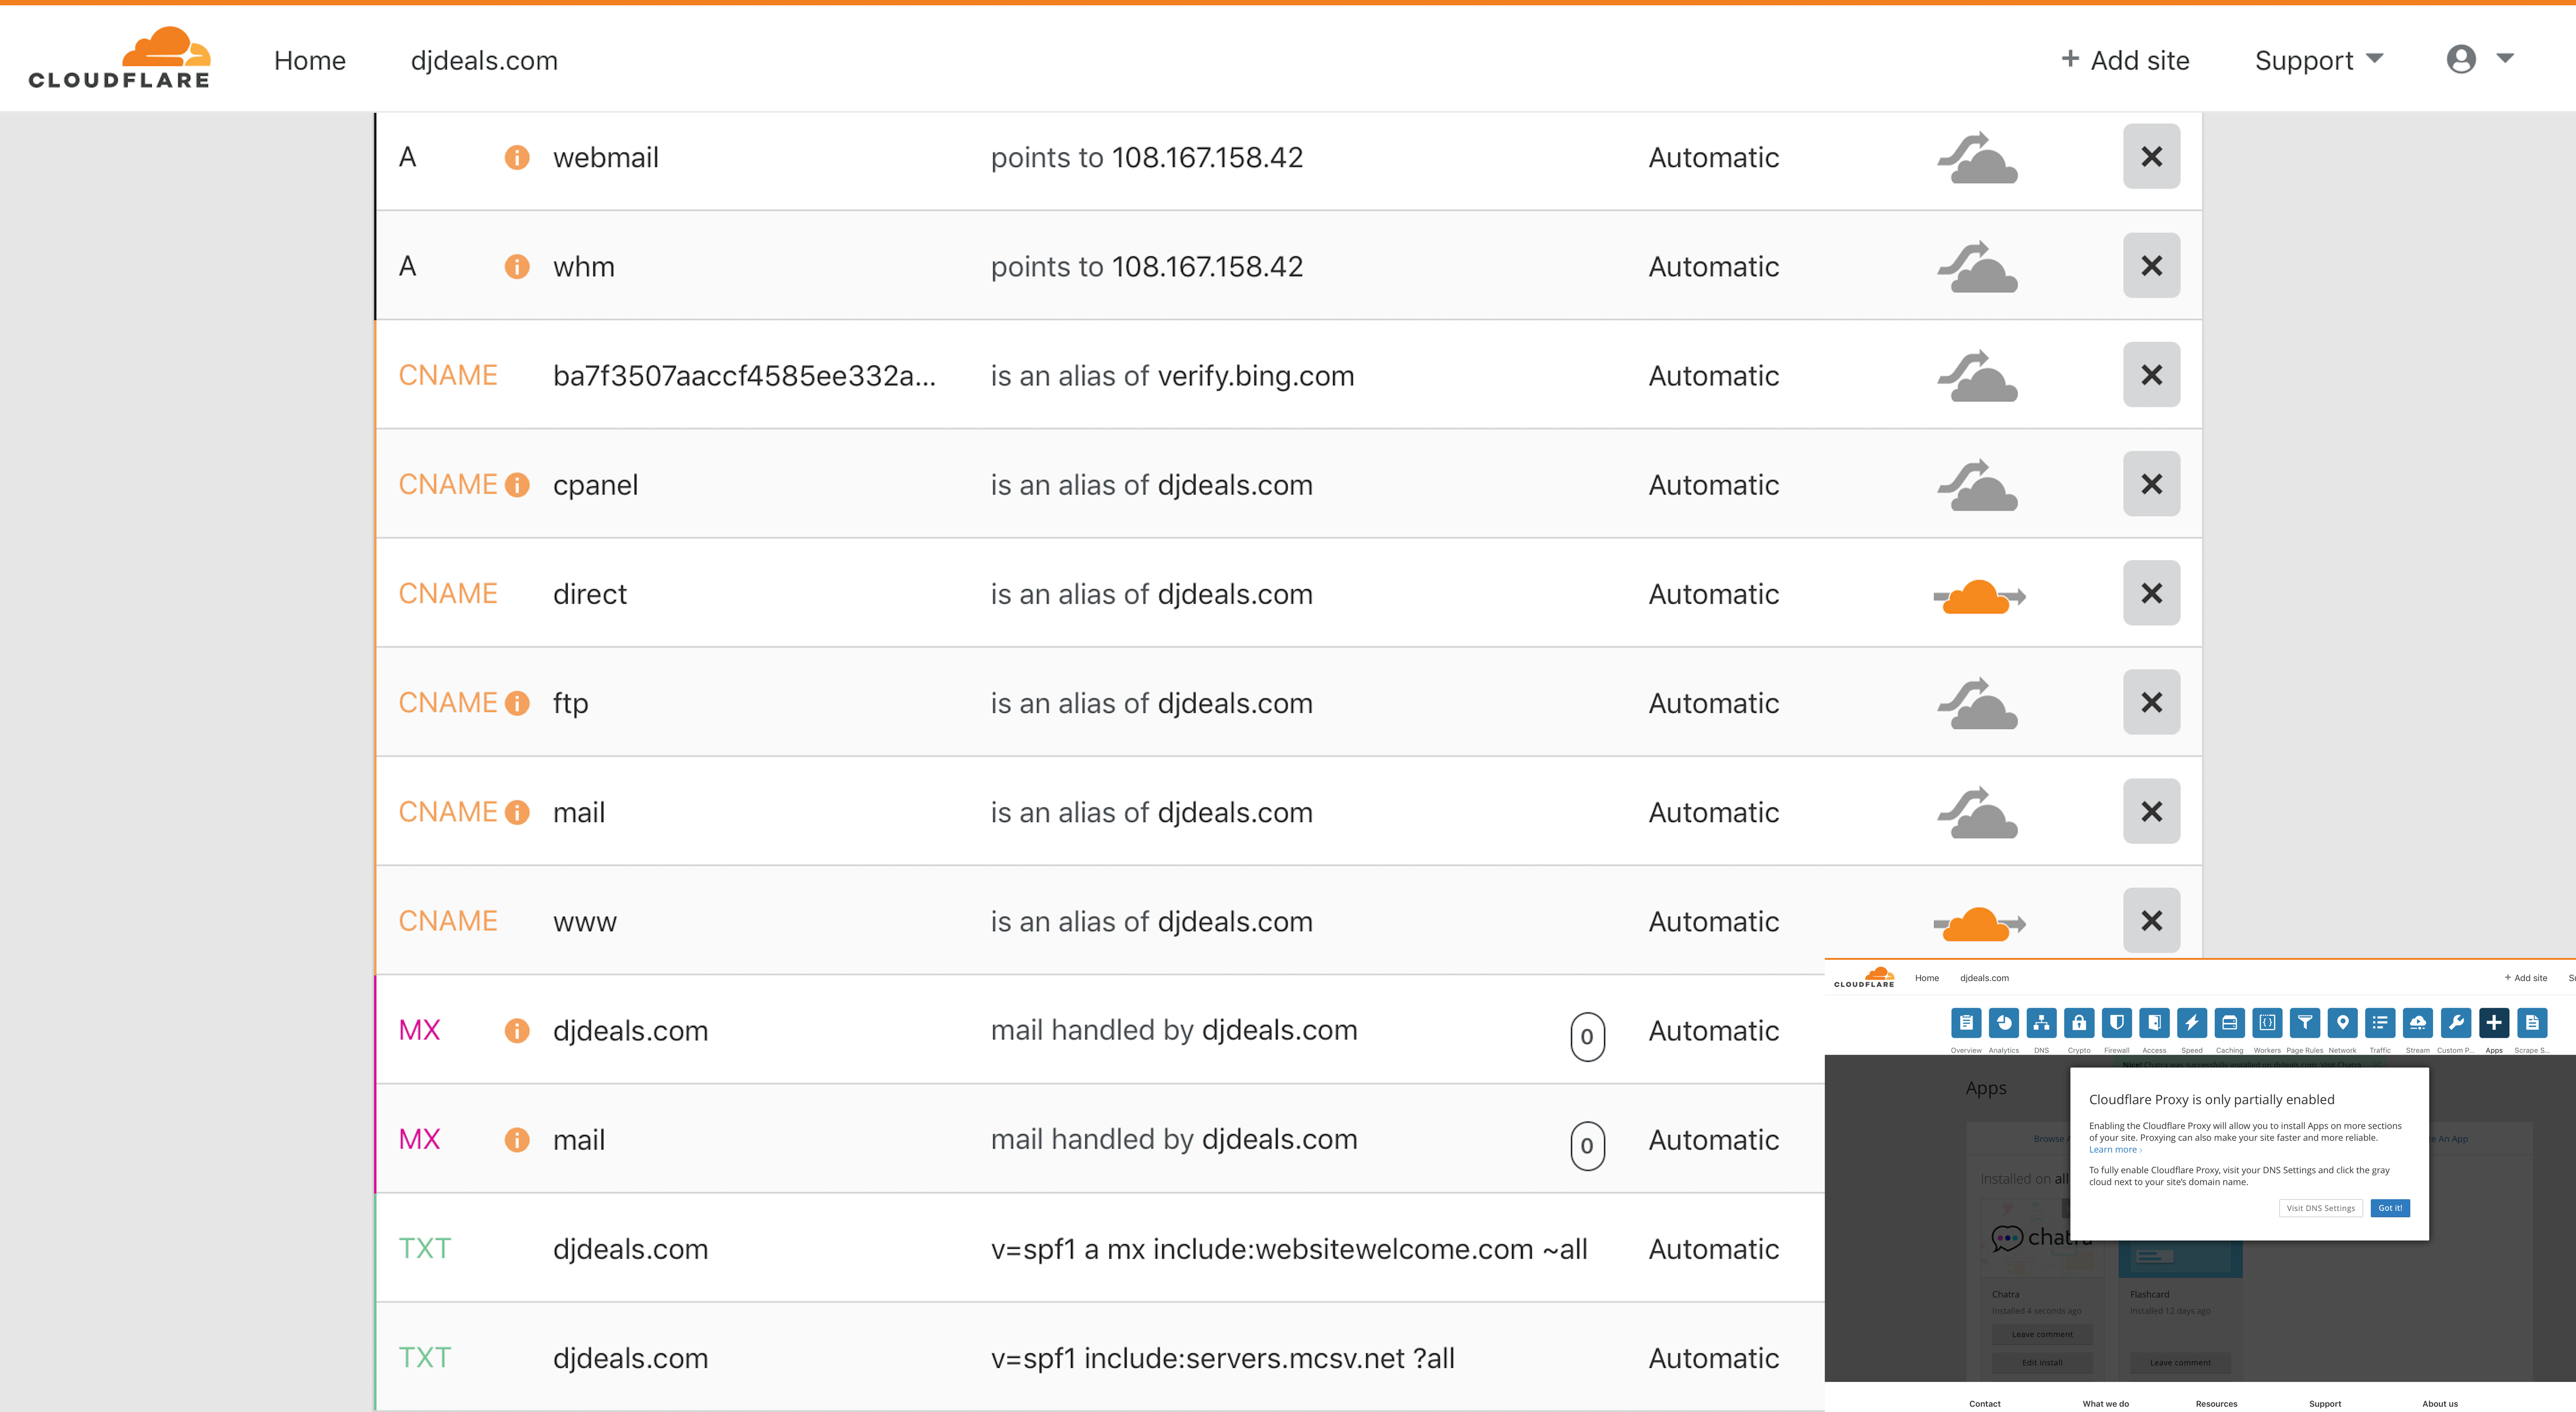Open Custom Pages wrench icon in inset

(x=2456, y=1023)
